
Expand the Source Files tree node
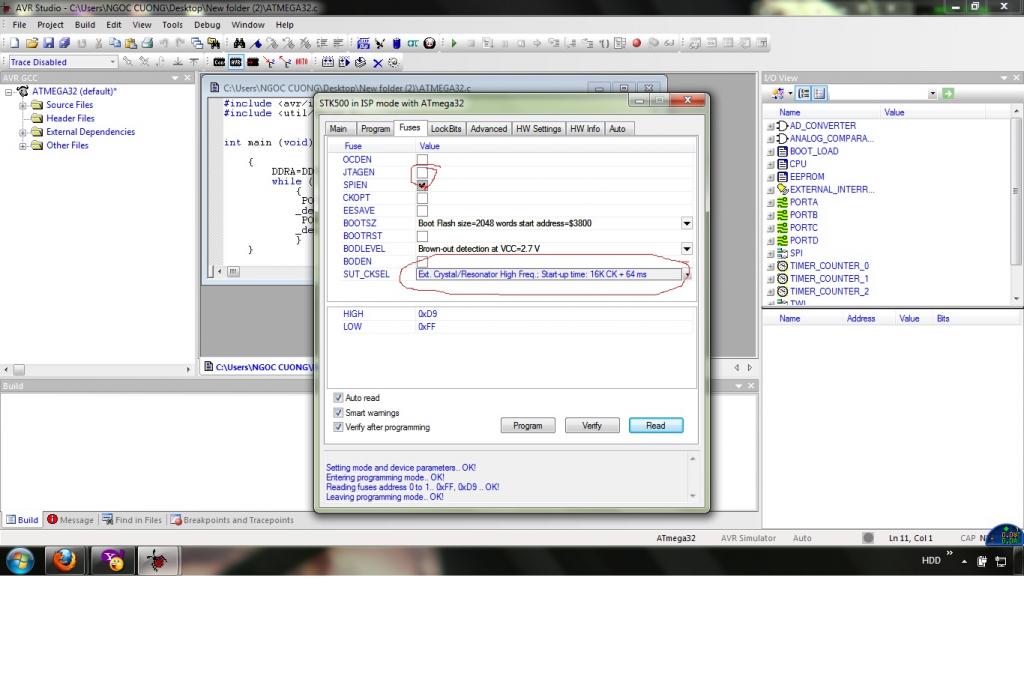pyautogui.click(x=23, y=105)
